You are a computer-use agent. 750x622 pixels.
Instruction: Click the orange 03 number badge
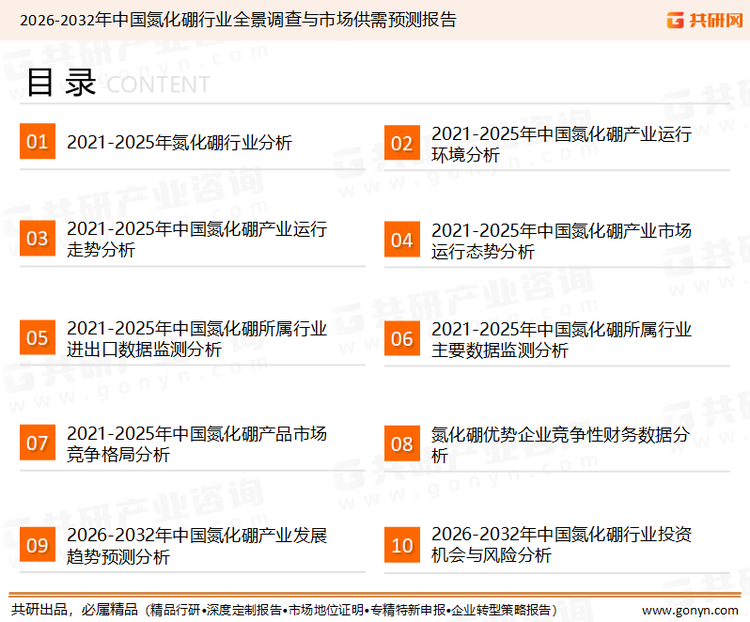[37, 238]
